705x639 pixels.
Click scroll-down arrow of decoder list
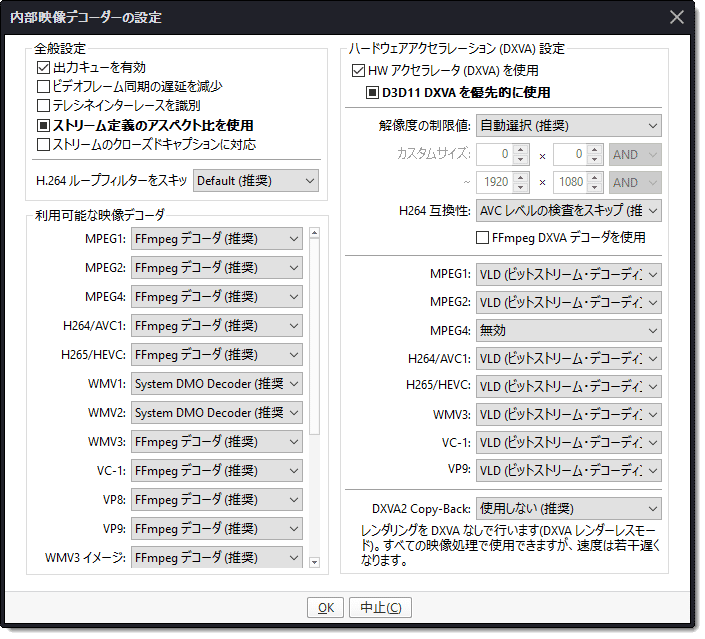click(315, 562)
